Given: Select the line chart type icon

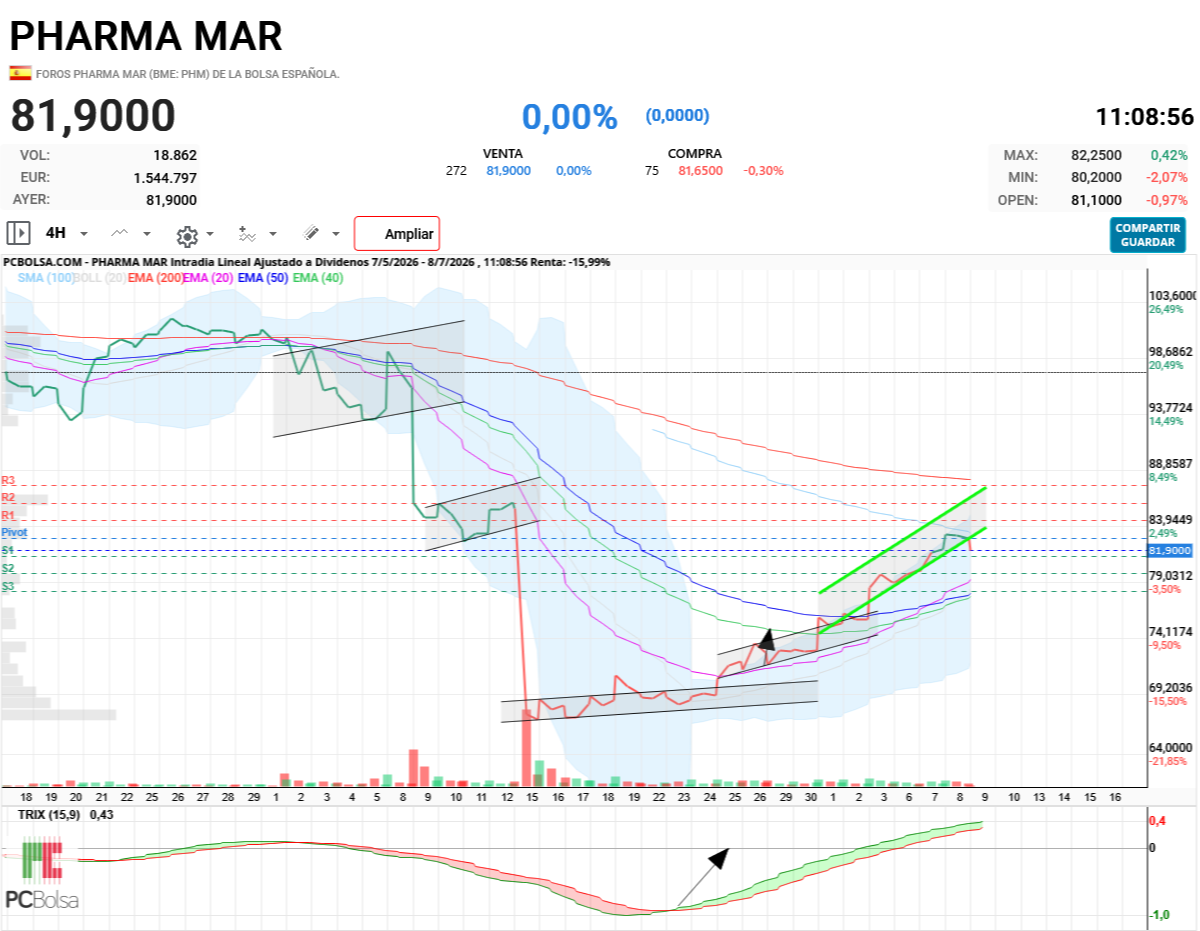Looking at the screenshot, I should click(120, 233).
